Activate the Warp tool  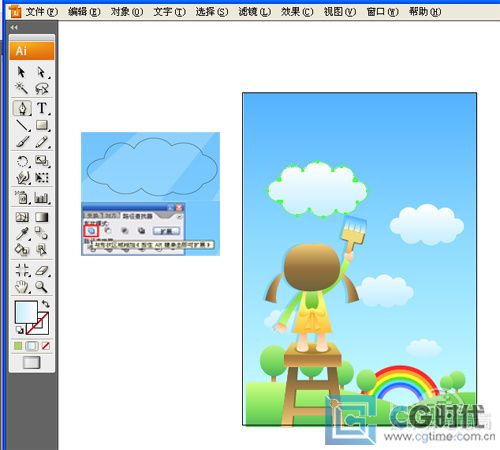tap(22, 178)
